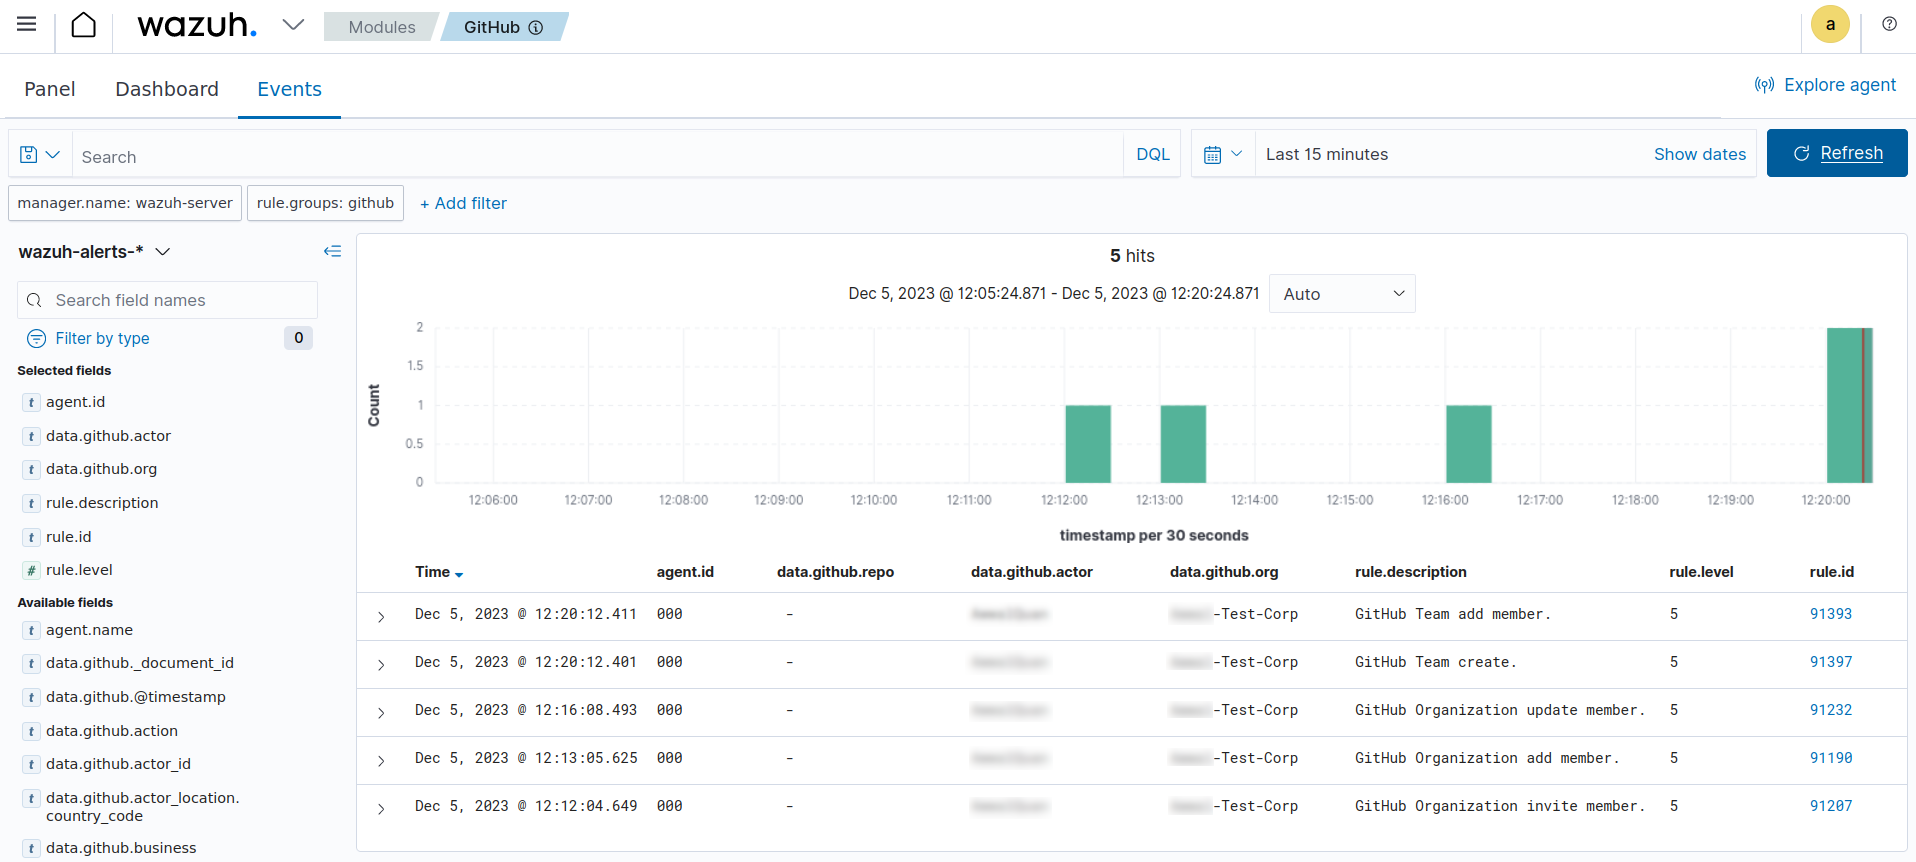Select the data.github.action field
The height and width of the screenshot is (862, 1916).
(111, 731)
